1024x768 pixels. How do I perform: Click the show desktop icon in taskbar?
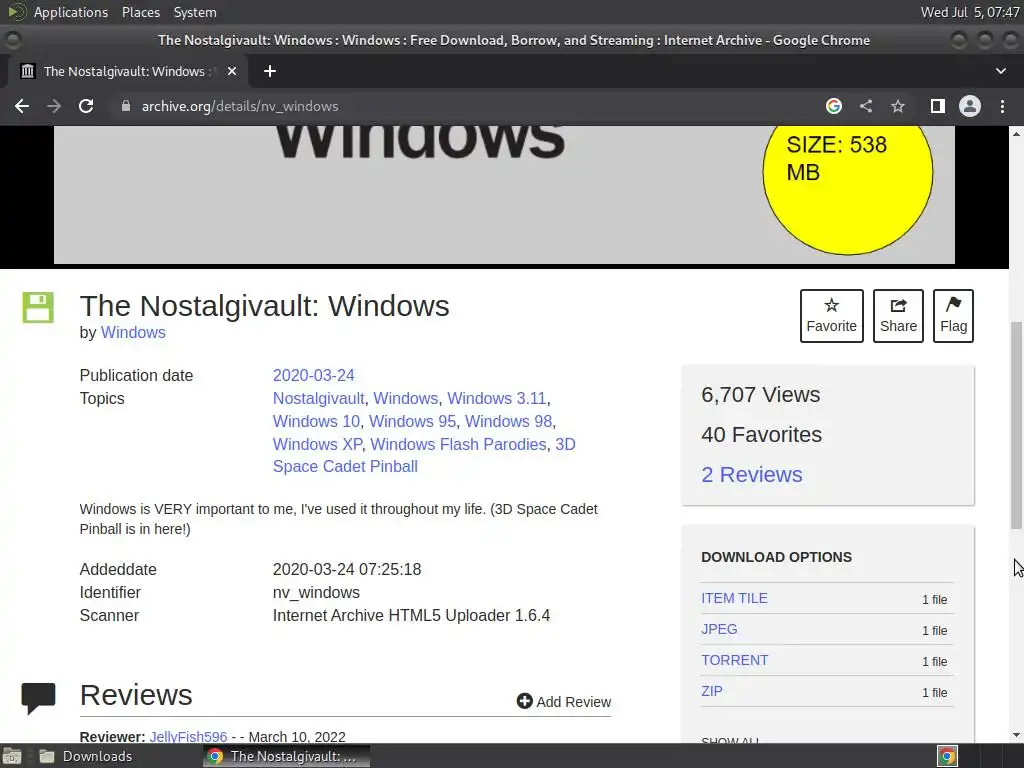[12, 756]
